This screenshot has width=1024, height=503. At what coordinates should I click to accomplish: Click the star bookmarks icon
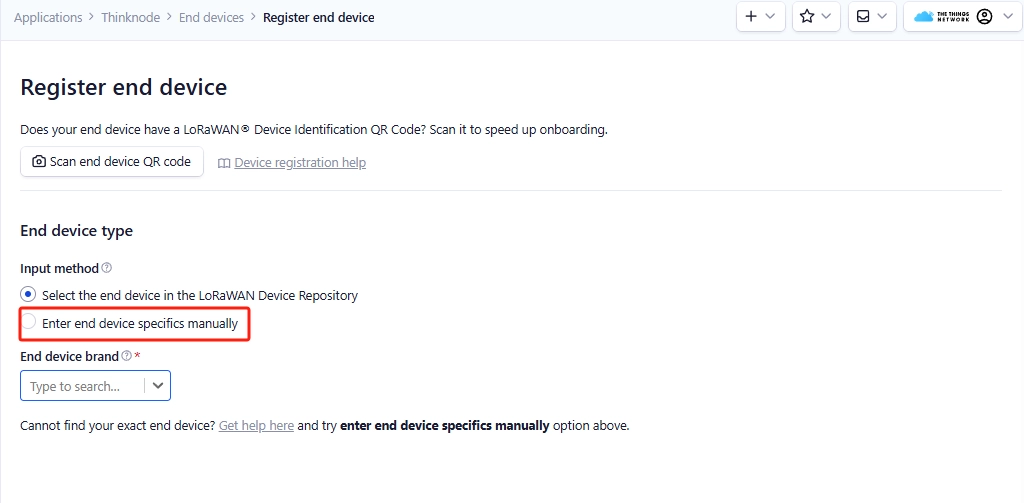tap(807, 17)
